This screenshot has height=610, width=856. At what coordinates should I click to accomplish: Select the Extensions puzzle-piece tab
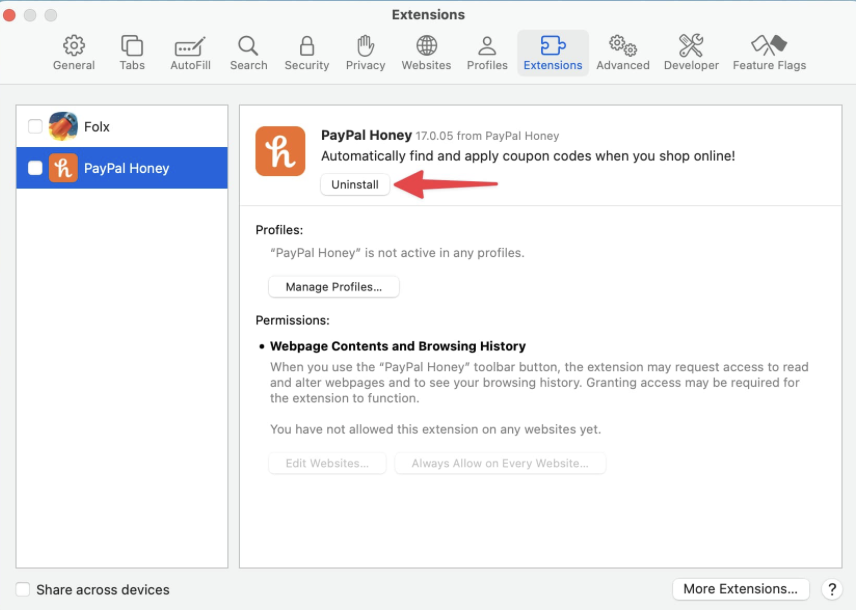point(552,53)
